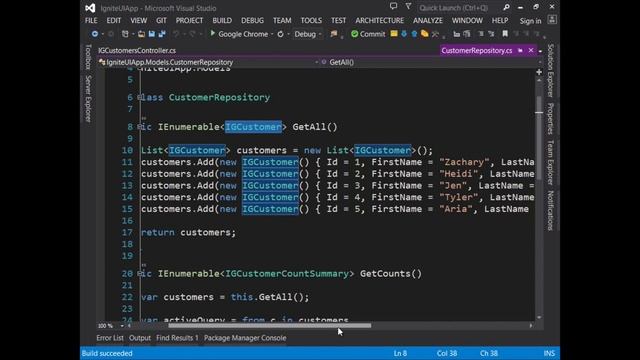Click the Sign in link

531,21
